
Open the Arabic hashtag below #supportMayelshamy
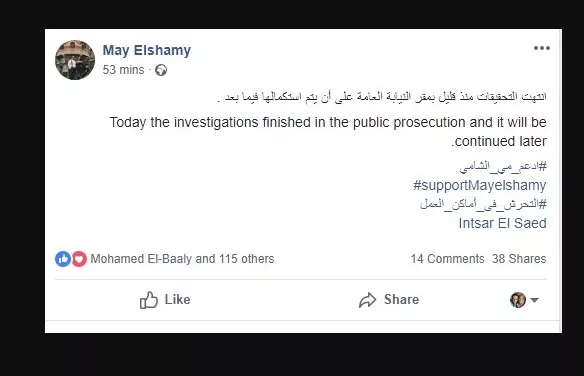click(483, 204)
